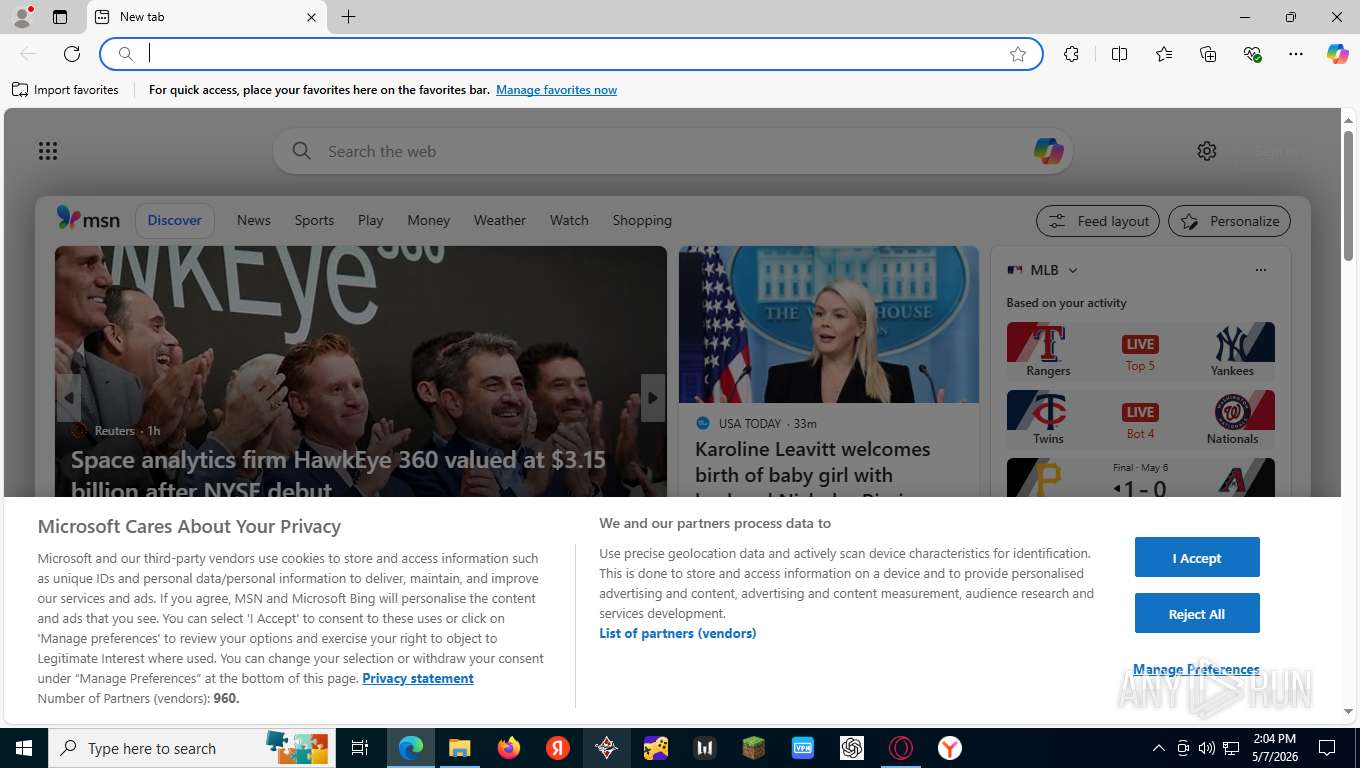The image size is (1360, 768).
Task: Open page settings gear icon
Action: 1207,151
